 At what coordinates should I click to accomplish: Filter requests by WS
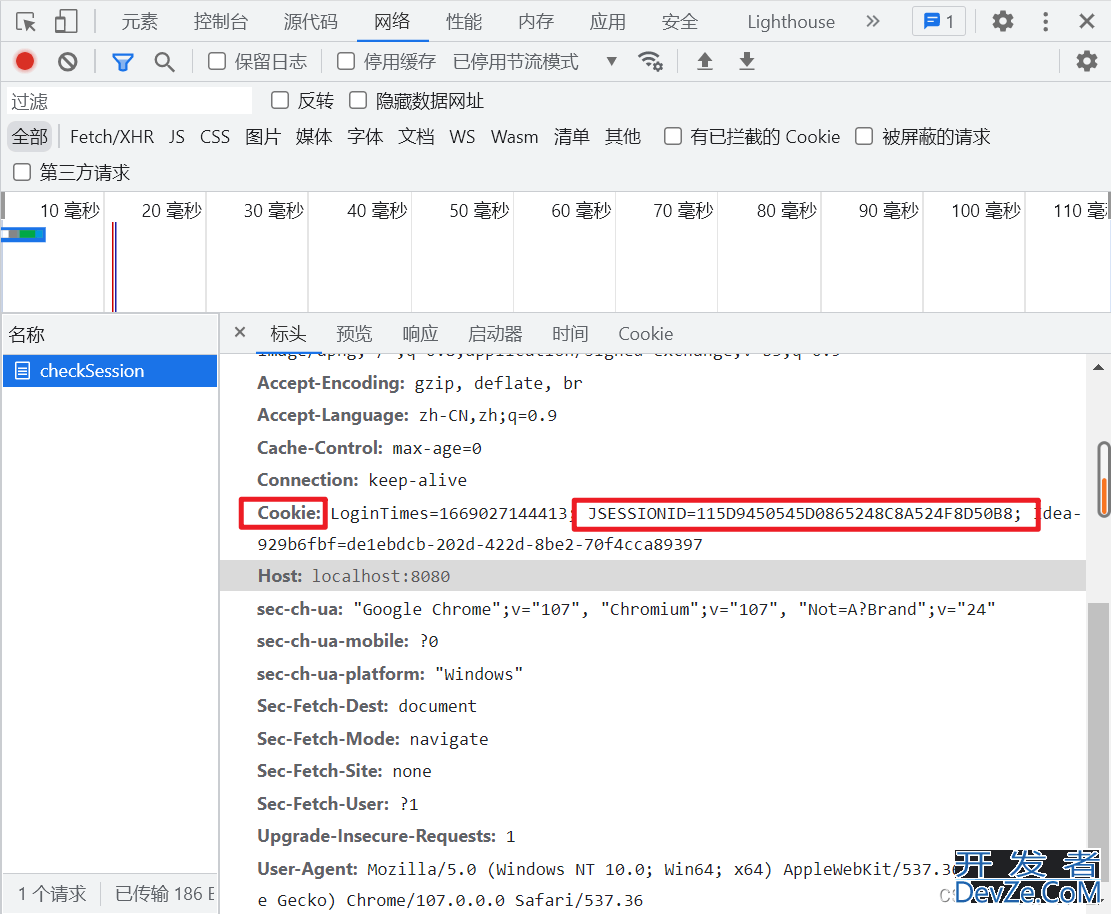coord(462,136)
